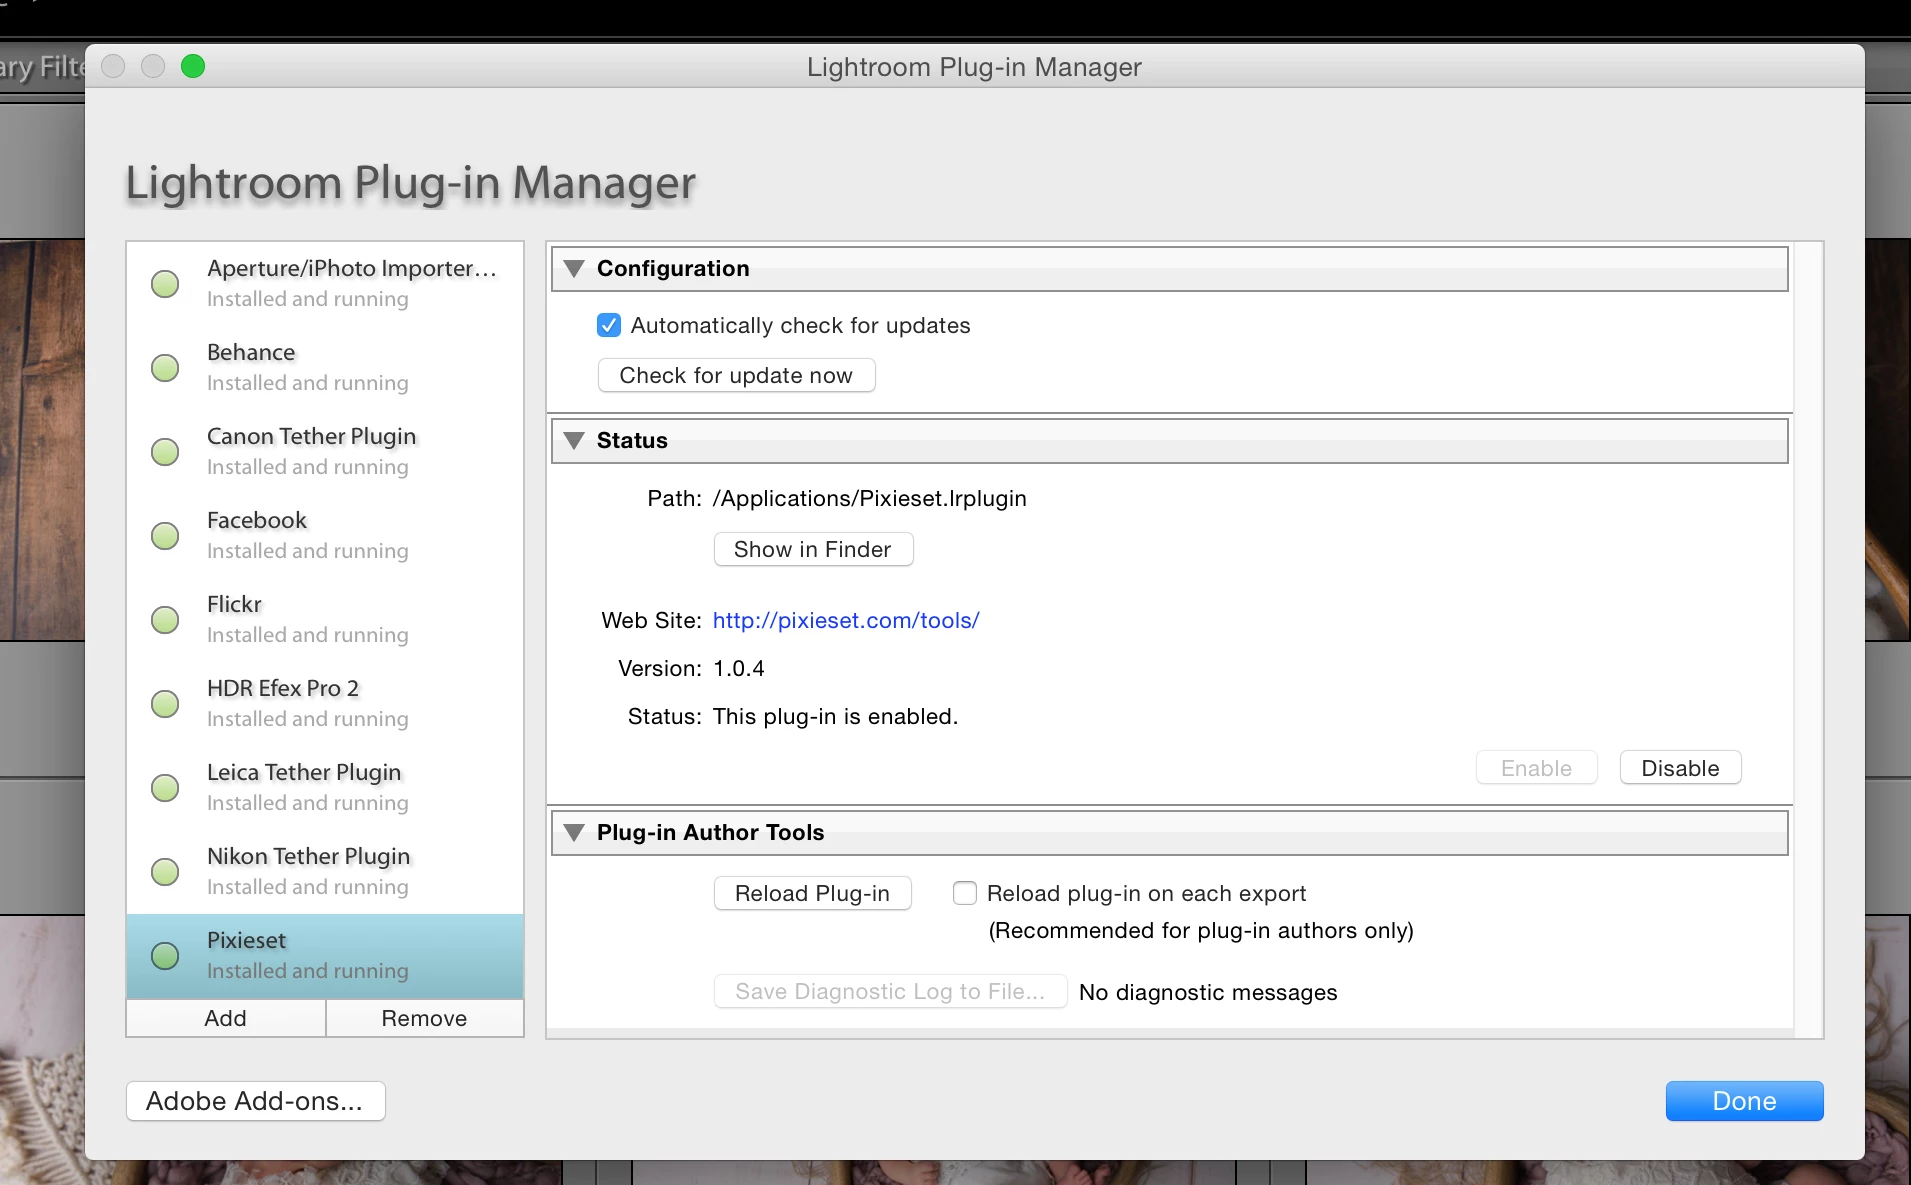Click the greyed-out Enable button
The height and width of the screenshot is (1185, 1911).
pos(1536,768)
